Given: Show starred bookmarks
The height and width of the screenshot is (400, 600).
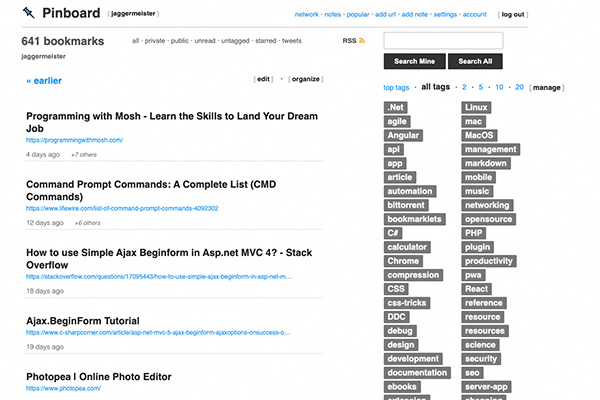Looking at the screenshot, I should tap(266, 41).
